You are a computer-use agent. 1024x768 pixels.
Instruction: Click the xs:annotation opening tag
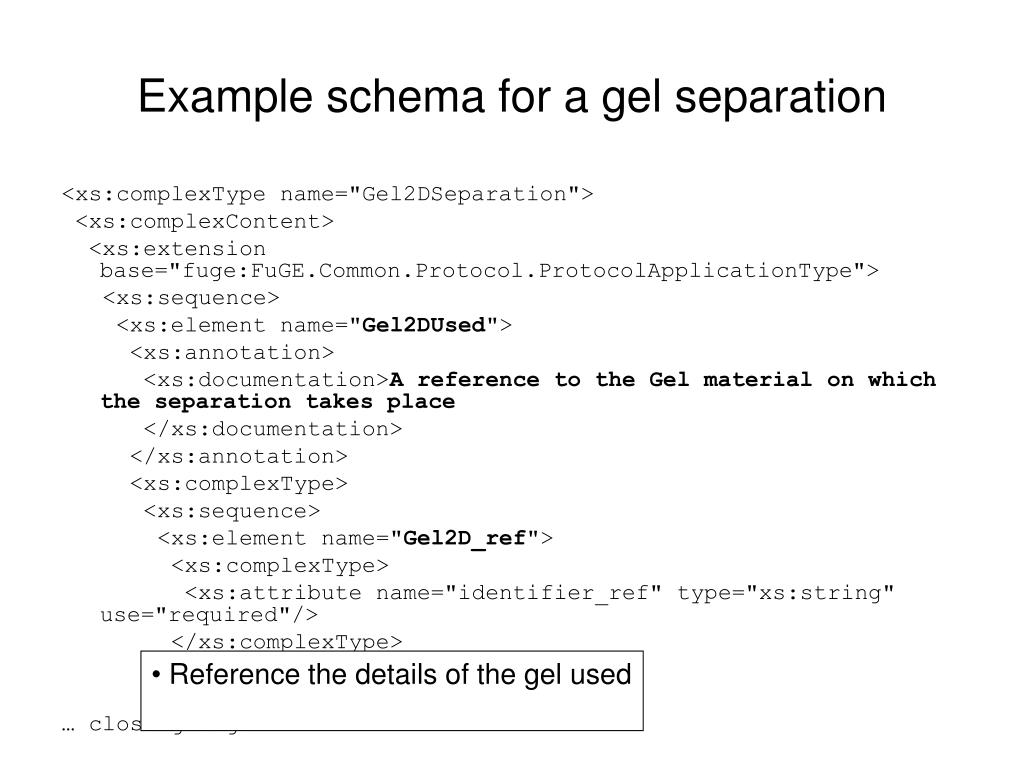click(x=232, y=353)
